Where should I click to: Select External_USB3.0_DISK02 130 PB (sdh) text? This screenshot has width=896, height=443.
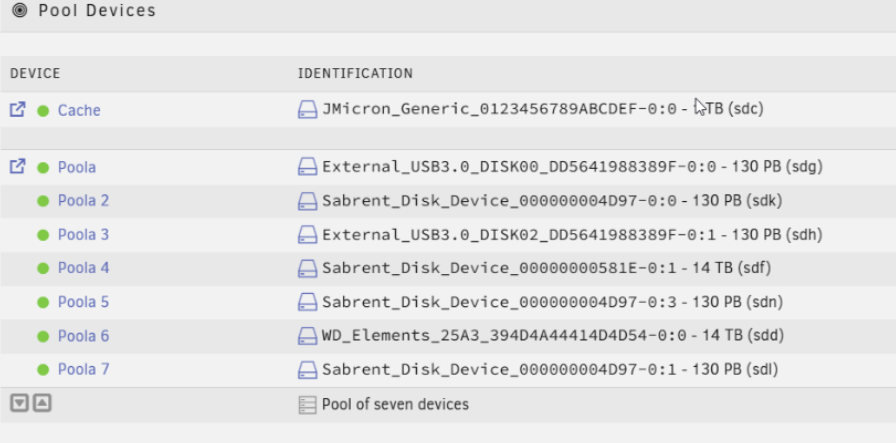tap(572, 234)
